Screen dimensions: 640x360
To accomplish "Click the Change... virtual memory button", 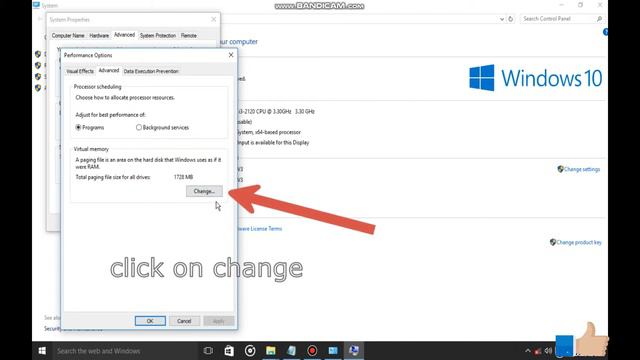I will 204,191.
